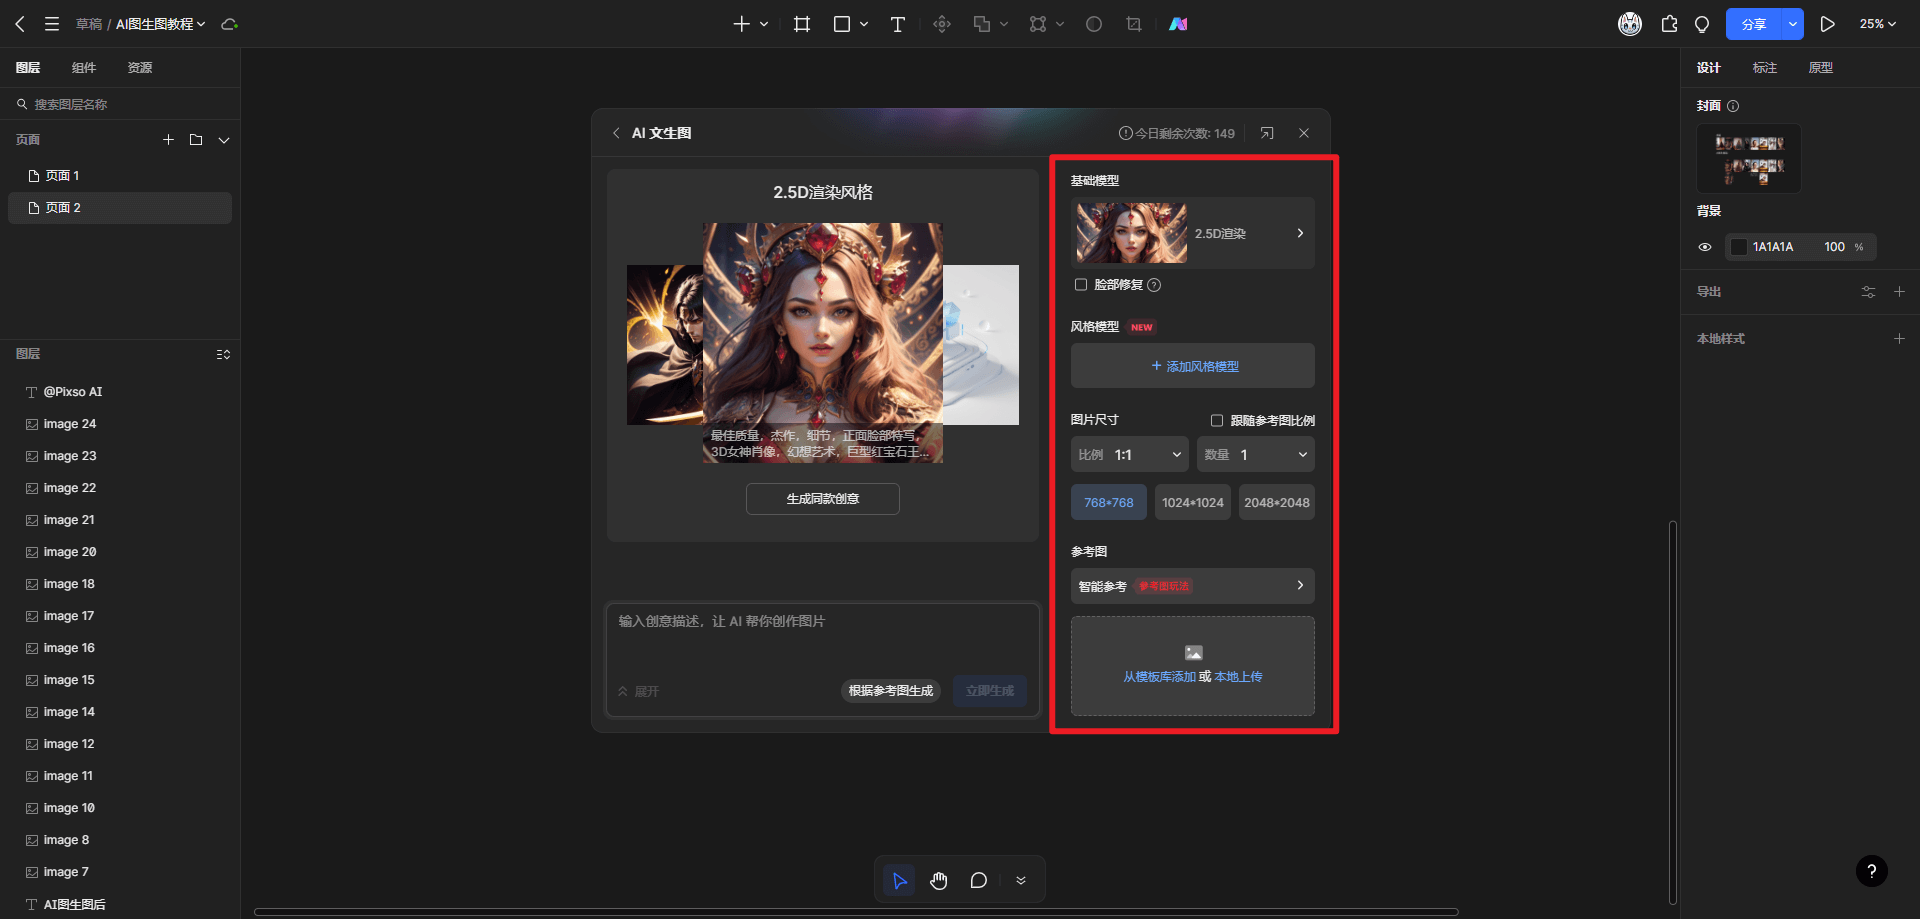This screenshot has width=1920, height=919.
Task: Open the share button dropdown arrow
Action: point(1792,24)
